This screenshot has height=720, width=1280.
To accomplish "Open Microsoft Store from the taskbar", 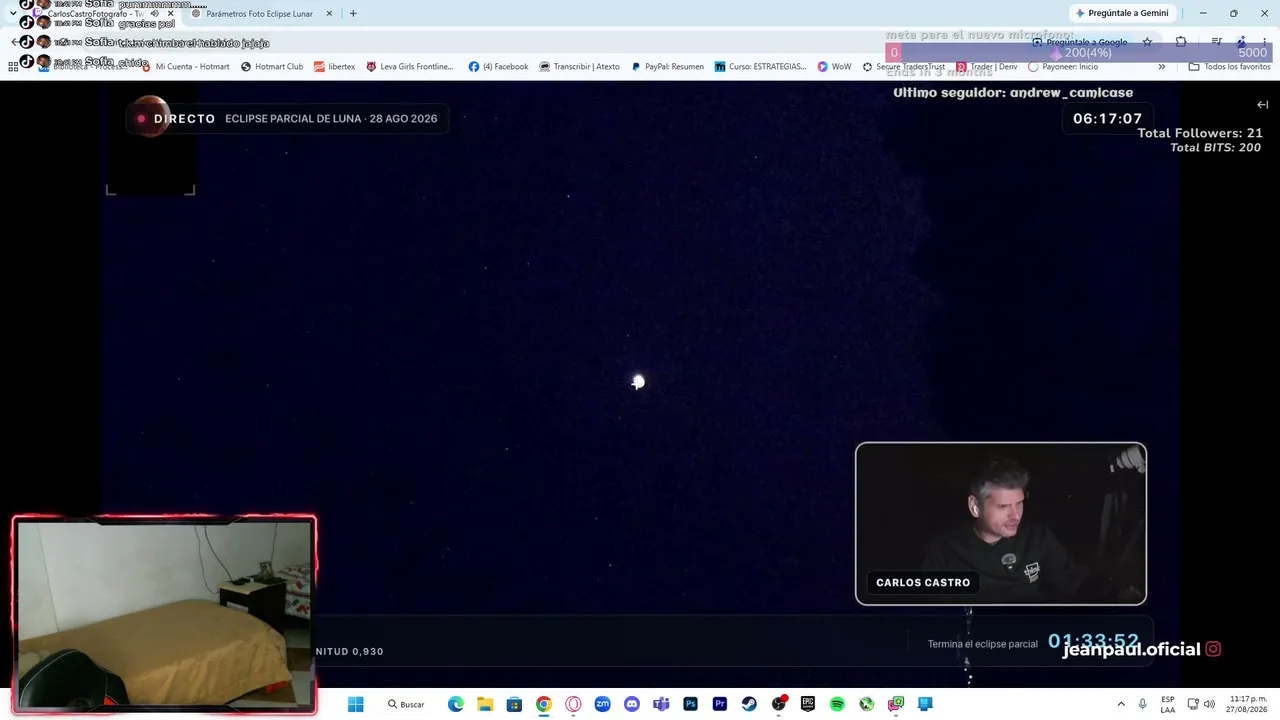I will 514,704.
